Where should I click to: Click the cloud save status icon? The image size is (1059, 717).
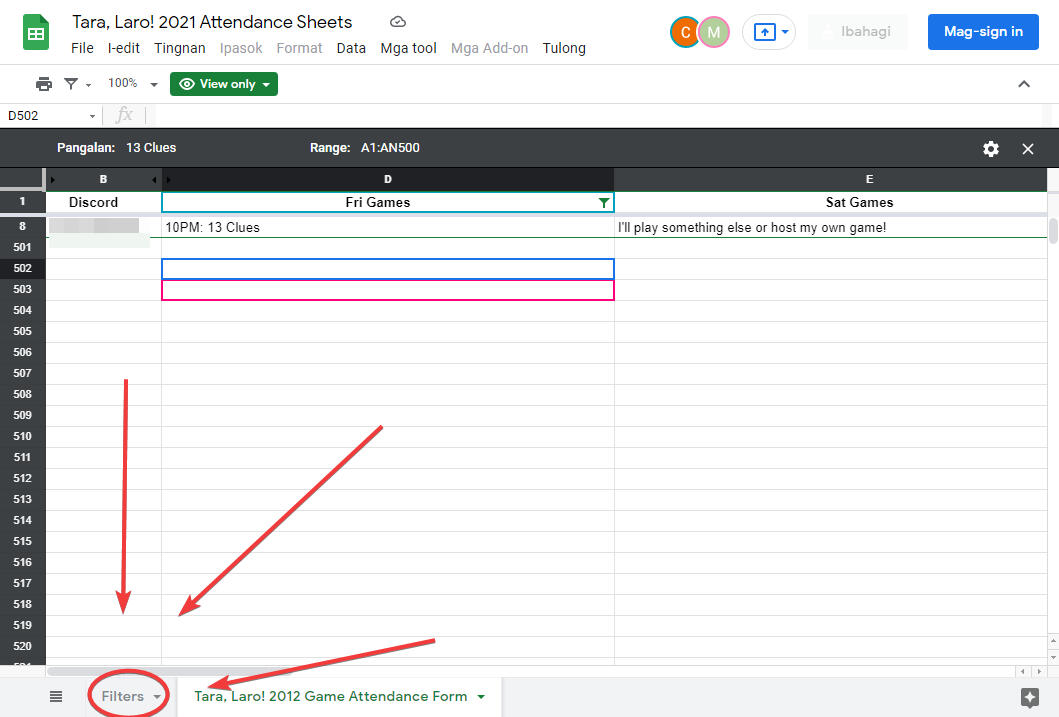coord(398,22)
